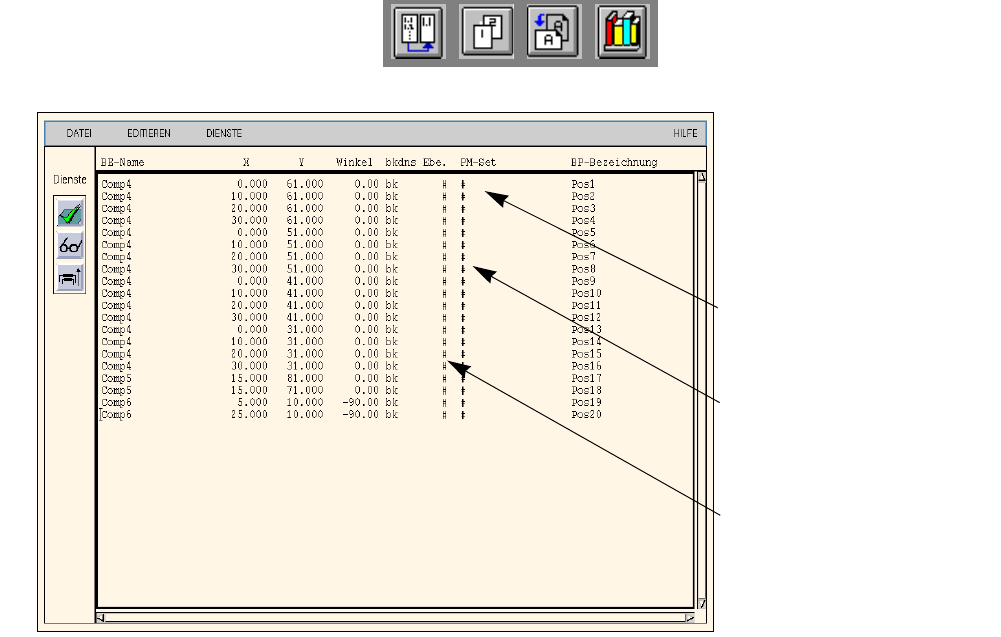
Task: Select the row labeled Pos12
Action: click(395, 317)
